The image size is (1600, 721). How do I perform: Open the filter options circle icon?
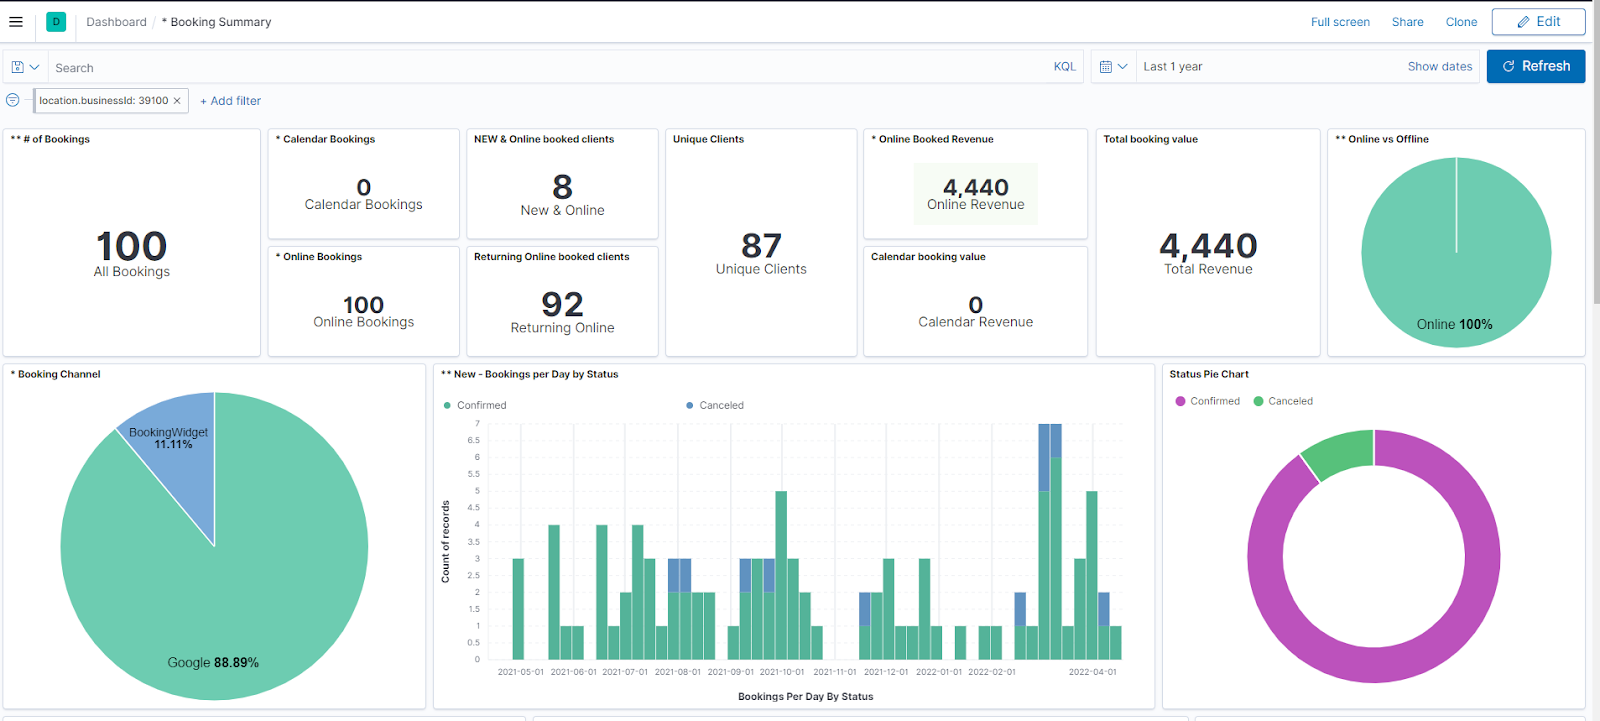(x=13, y=100)
